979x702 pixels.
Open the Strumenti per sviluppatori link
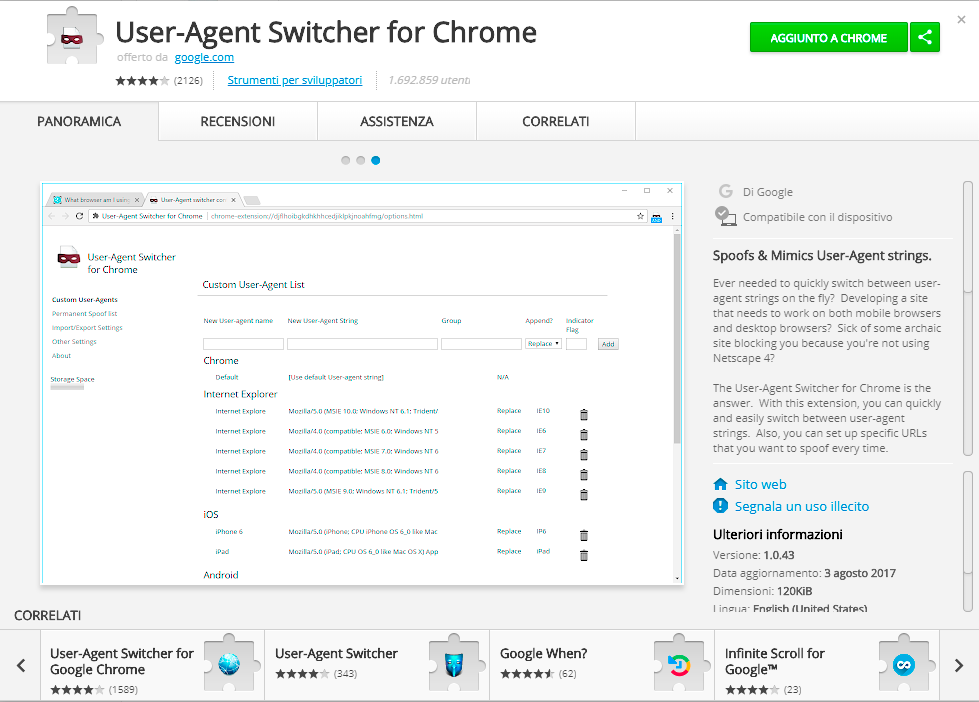294,80
